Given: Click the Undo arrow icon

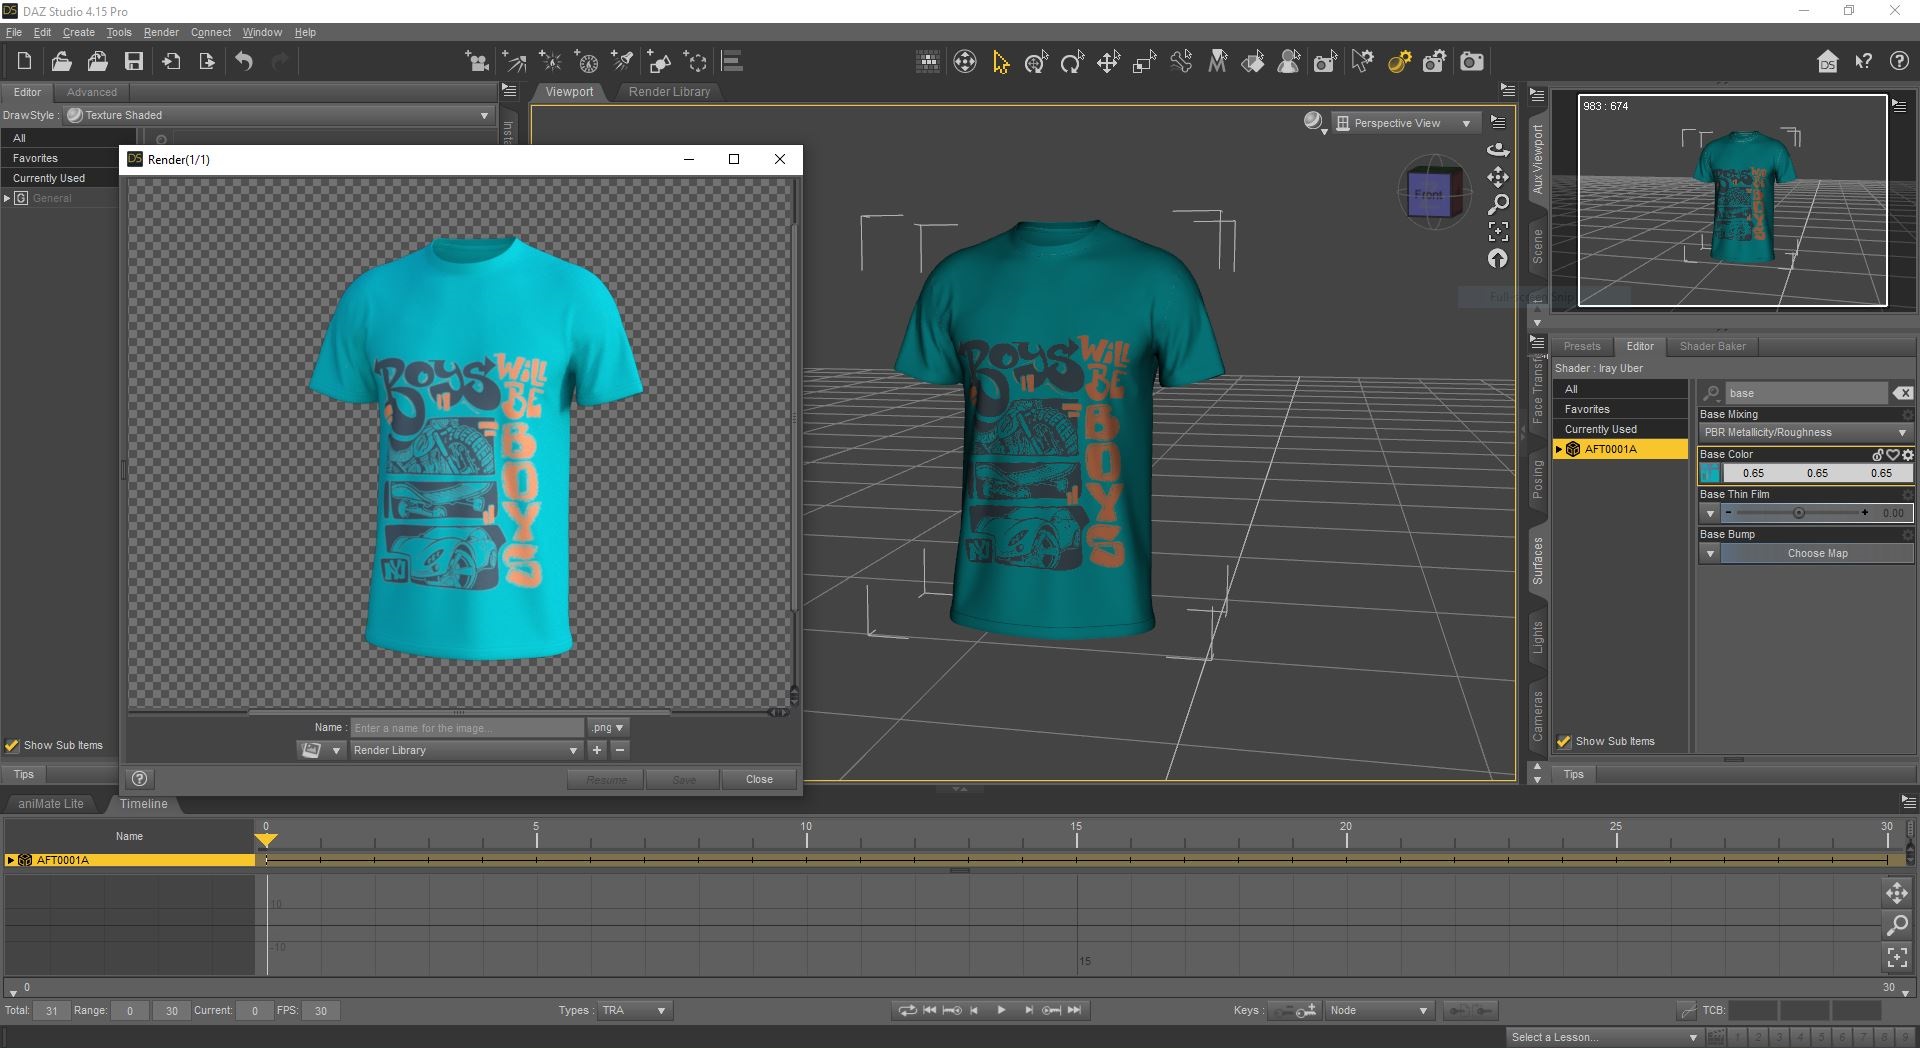Looking at the screenshot, I should pyautogui.click(x=244, y=62).
